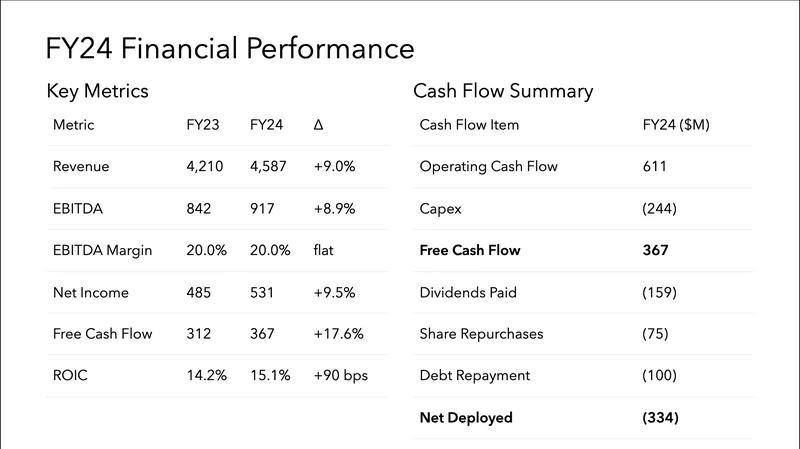The height and width of the screenshot is (449, 800).
Task: Click the FY23 column header
Action: coord(203,125)
